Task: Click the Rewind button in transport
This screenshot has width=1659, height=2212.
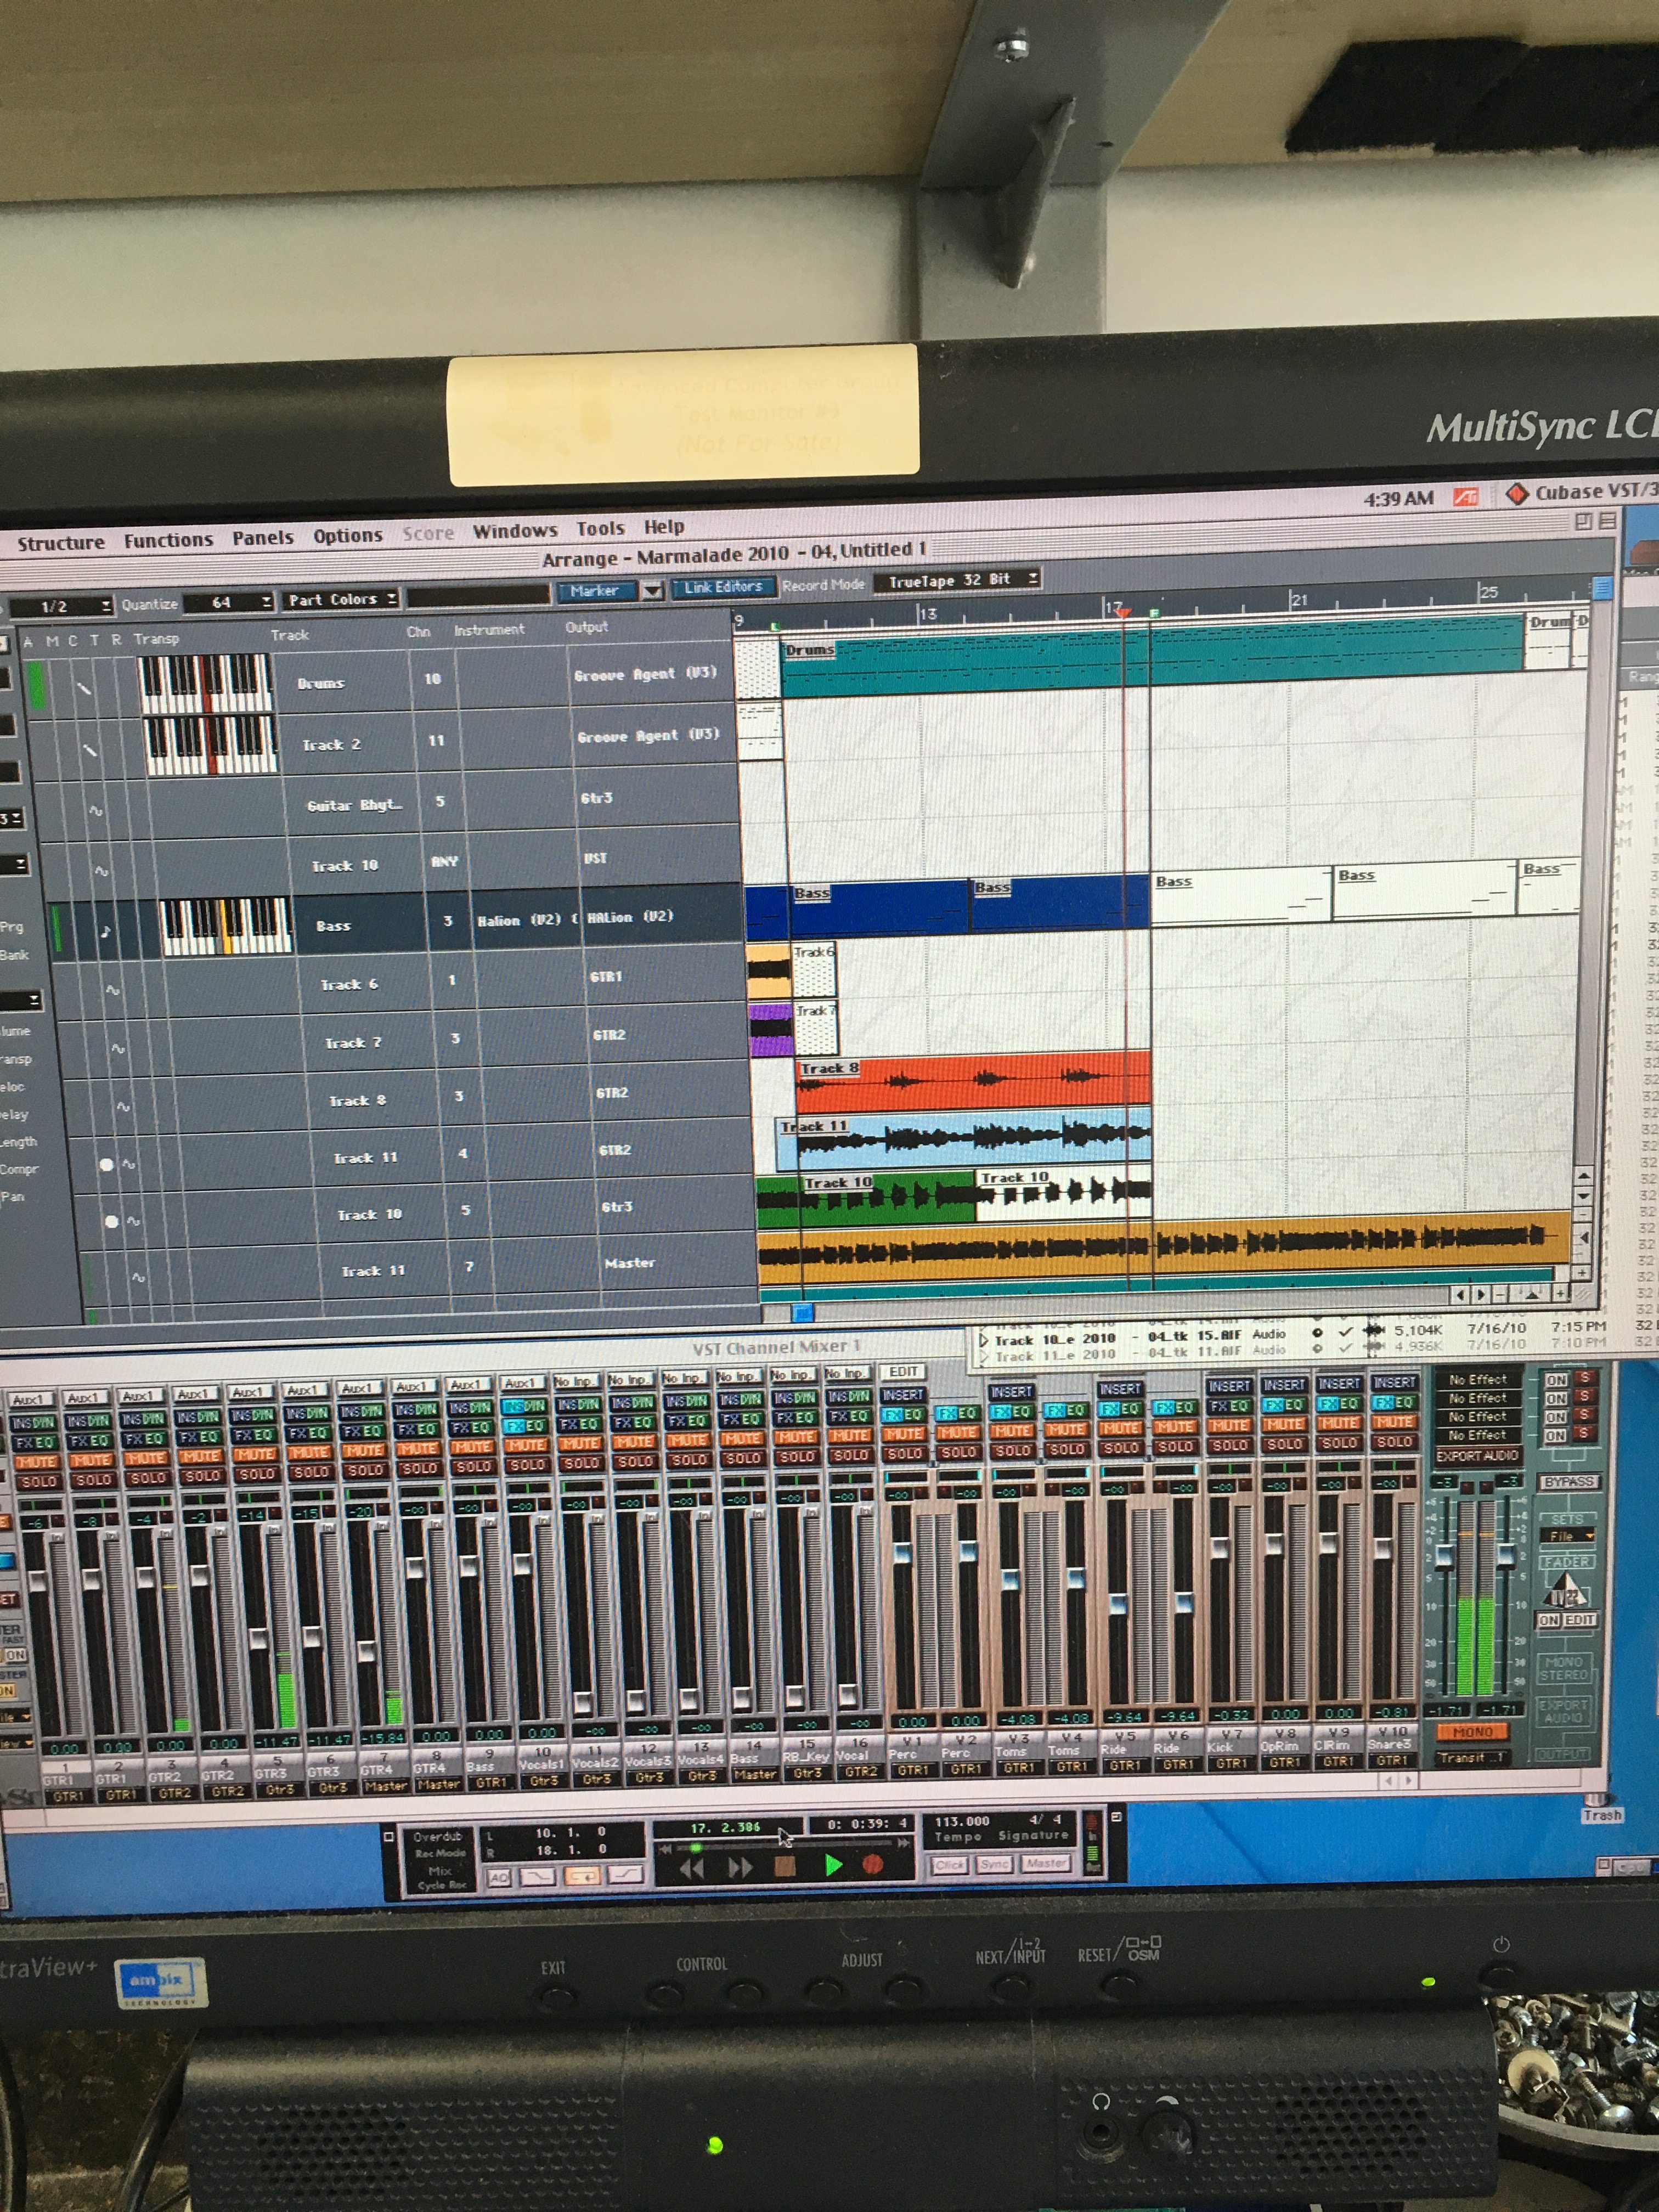Action: point(691,1868)
